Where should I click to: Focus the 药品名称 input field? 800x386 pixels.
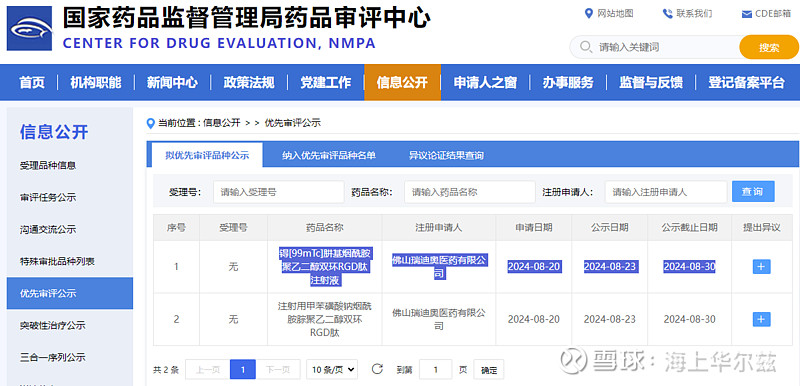coord(470,192)
